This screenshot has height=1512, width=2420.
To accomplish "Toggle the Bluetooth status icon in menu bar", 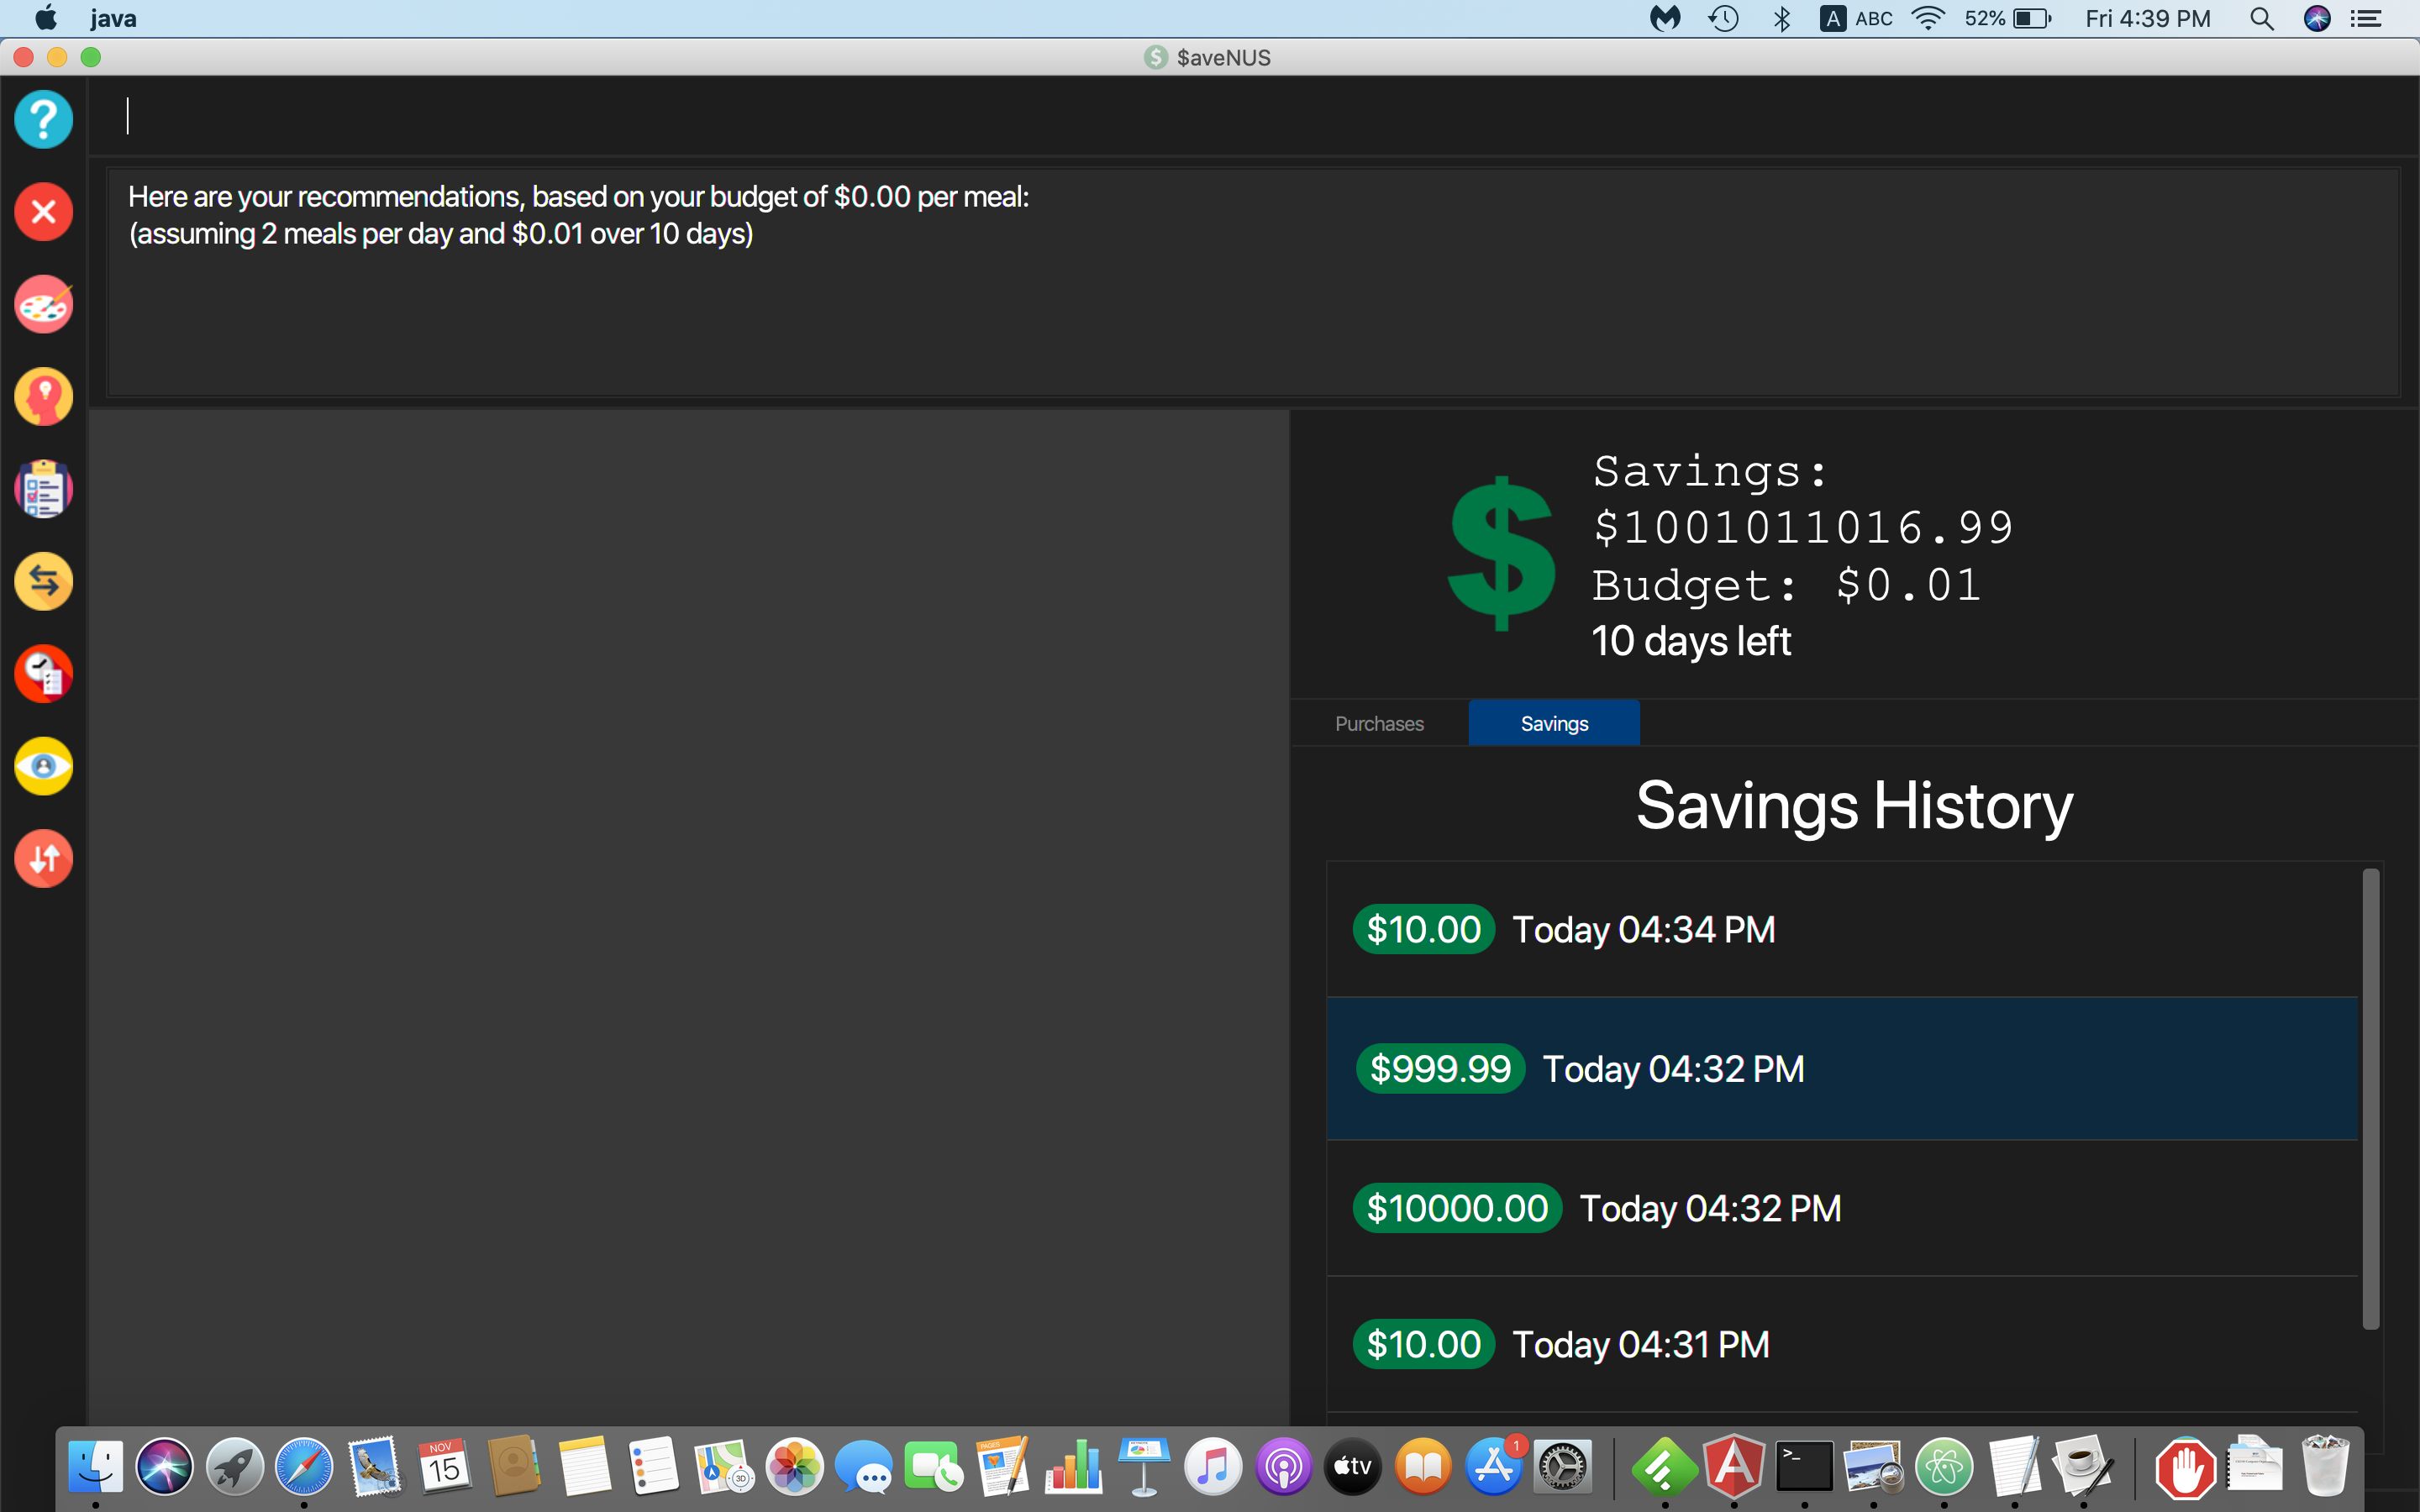I will [1779, 18].
